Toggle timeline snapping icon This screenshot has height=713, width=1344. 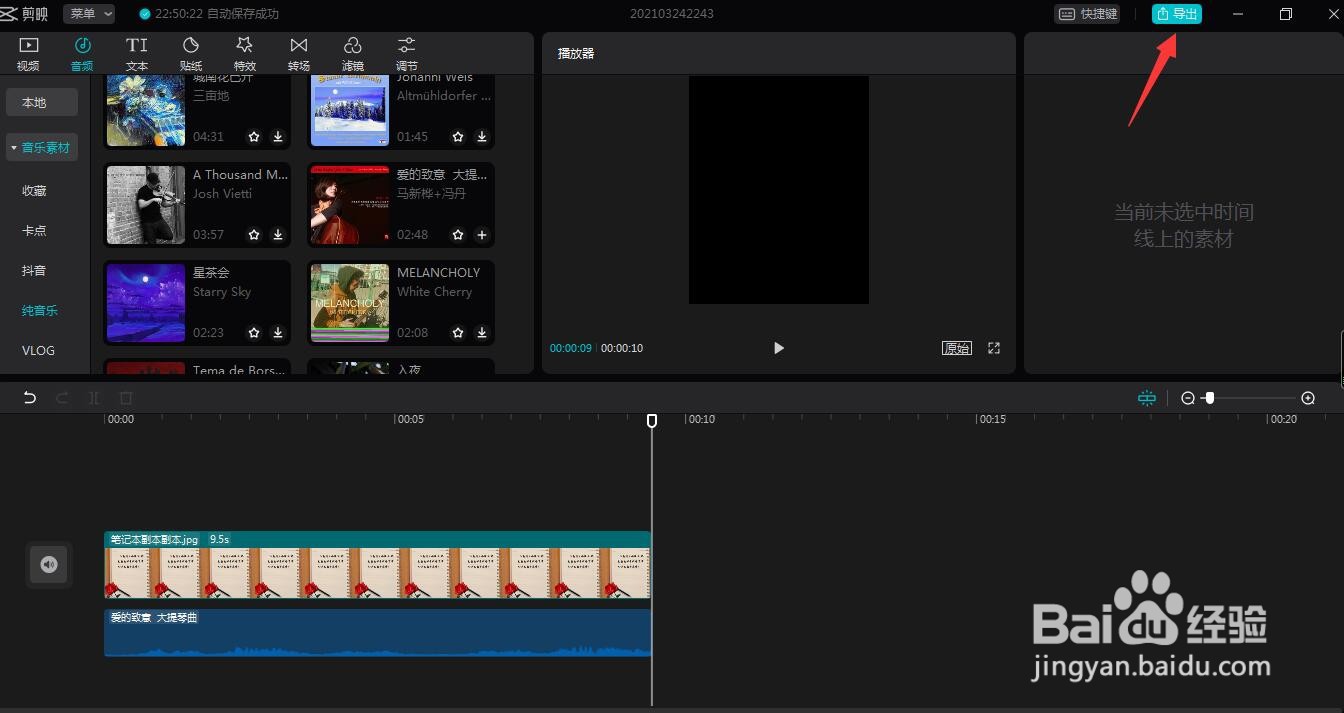(x=1147, y=398)
